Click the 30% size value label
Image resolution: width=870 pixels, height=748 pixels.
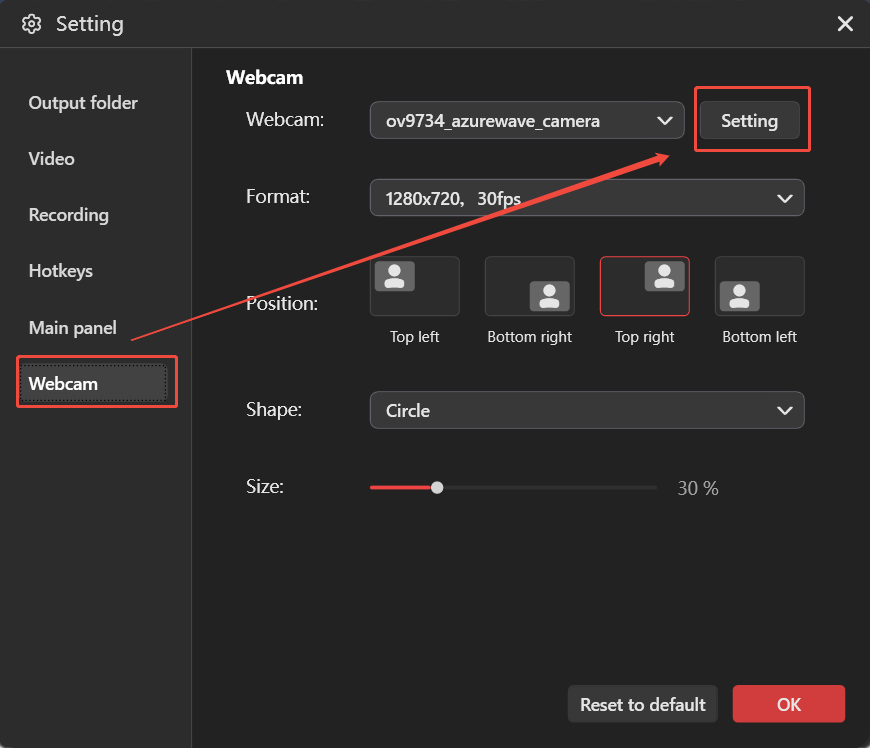tap(697, 487)
